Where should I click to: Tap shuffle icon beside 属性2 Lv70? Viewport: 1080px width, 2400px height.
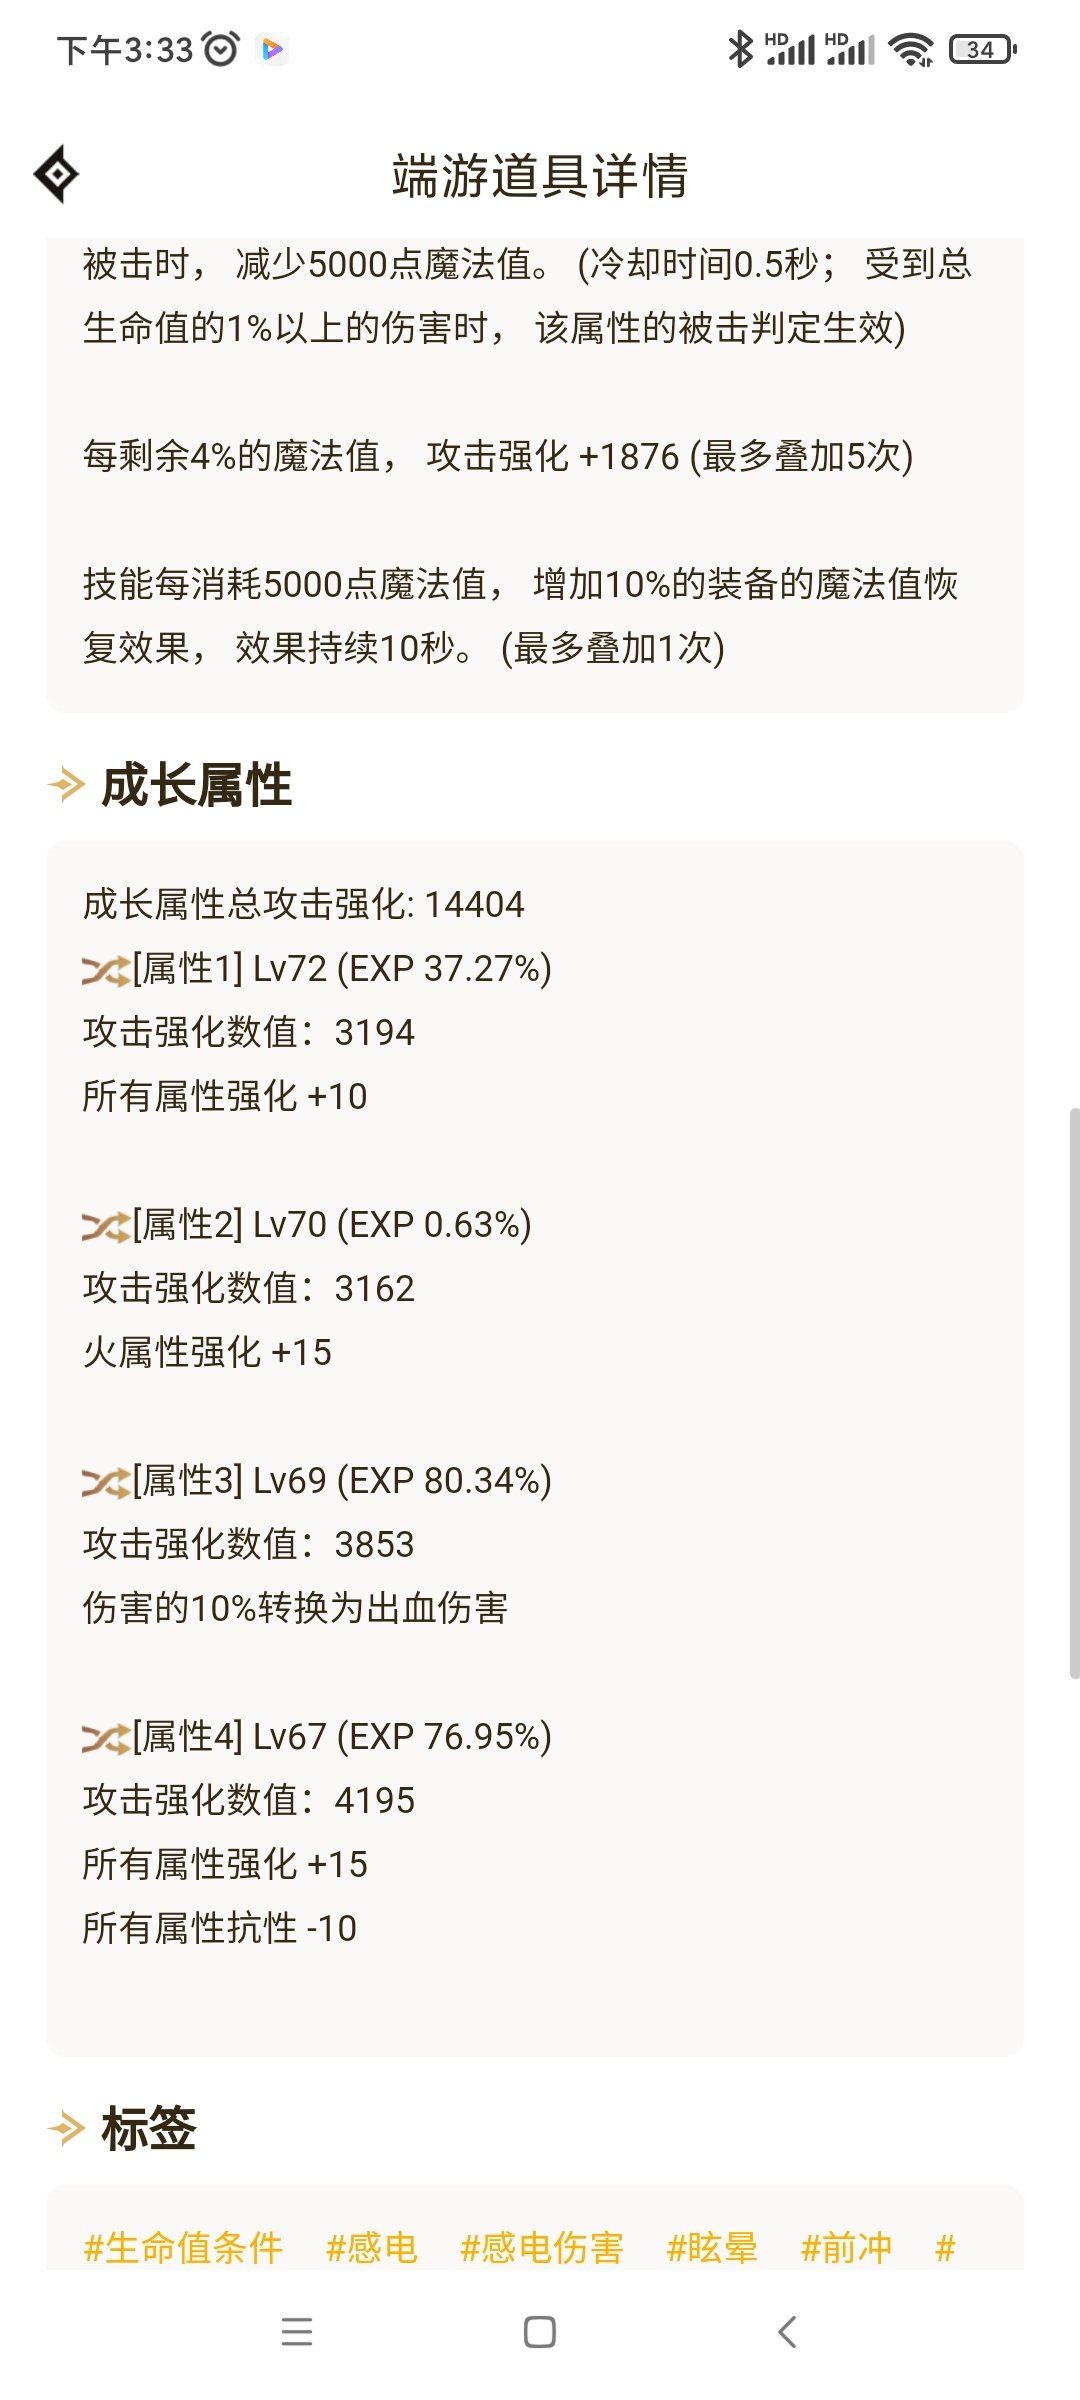pos(106,1226)
